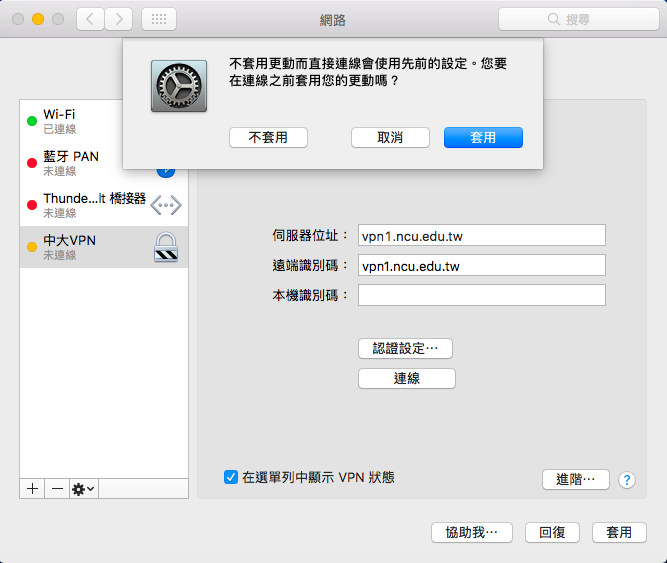667x563 pixels.
Task: Click the empty 本機識別碼 field
Action: 481,295
